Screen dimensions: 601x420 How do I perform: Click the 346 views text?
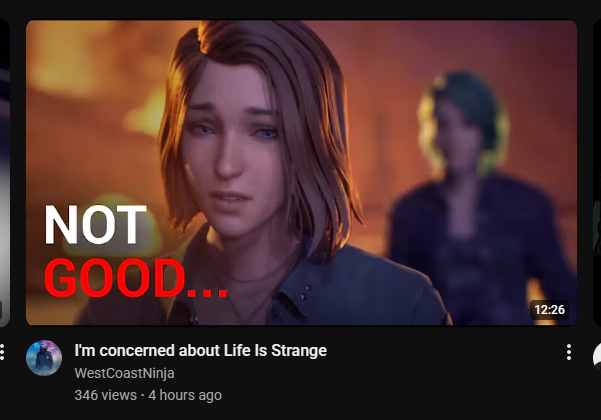(x=105, y=395)
